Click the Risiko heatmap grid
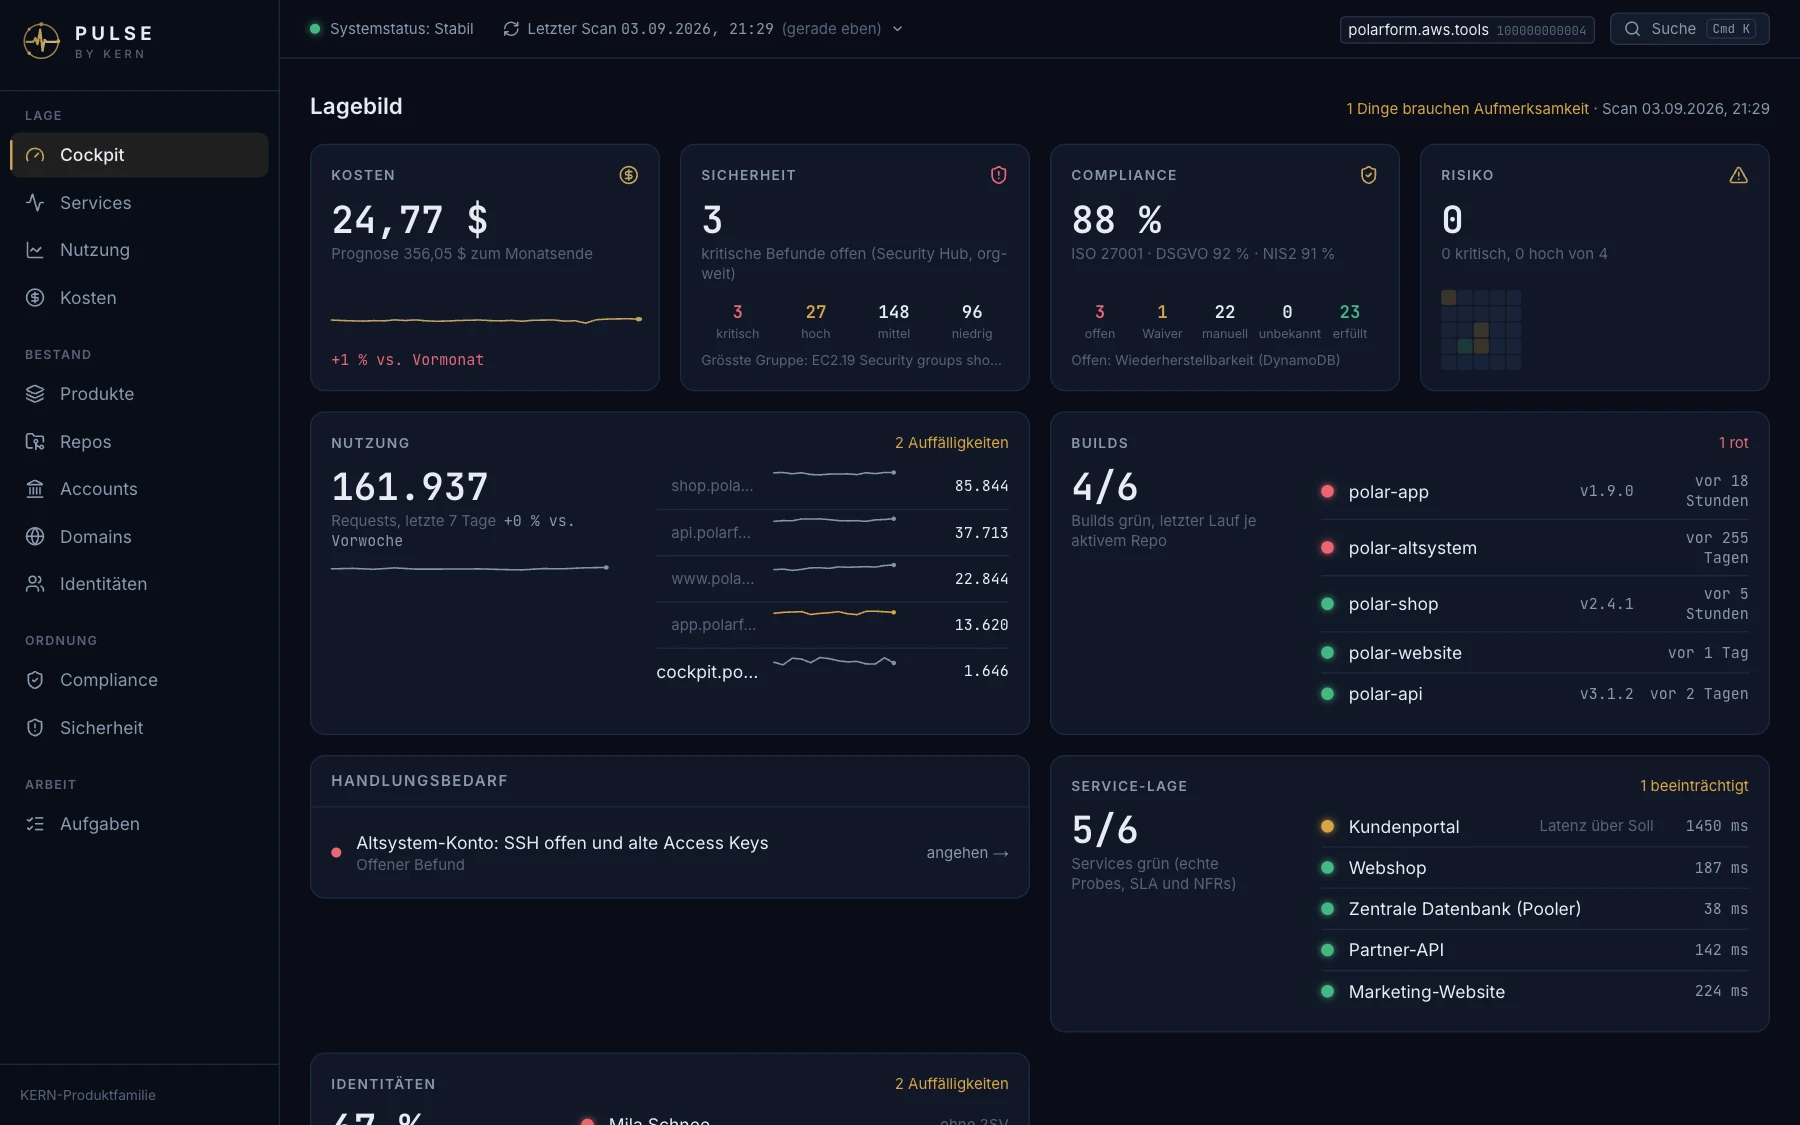Screen dimensions: 1800x1125 (1481, 330)
